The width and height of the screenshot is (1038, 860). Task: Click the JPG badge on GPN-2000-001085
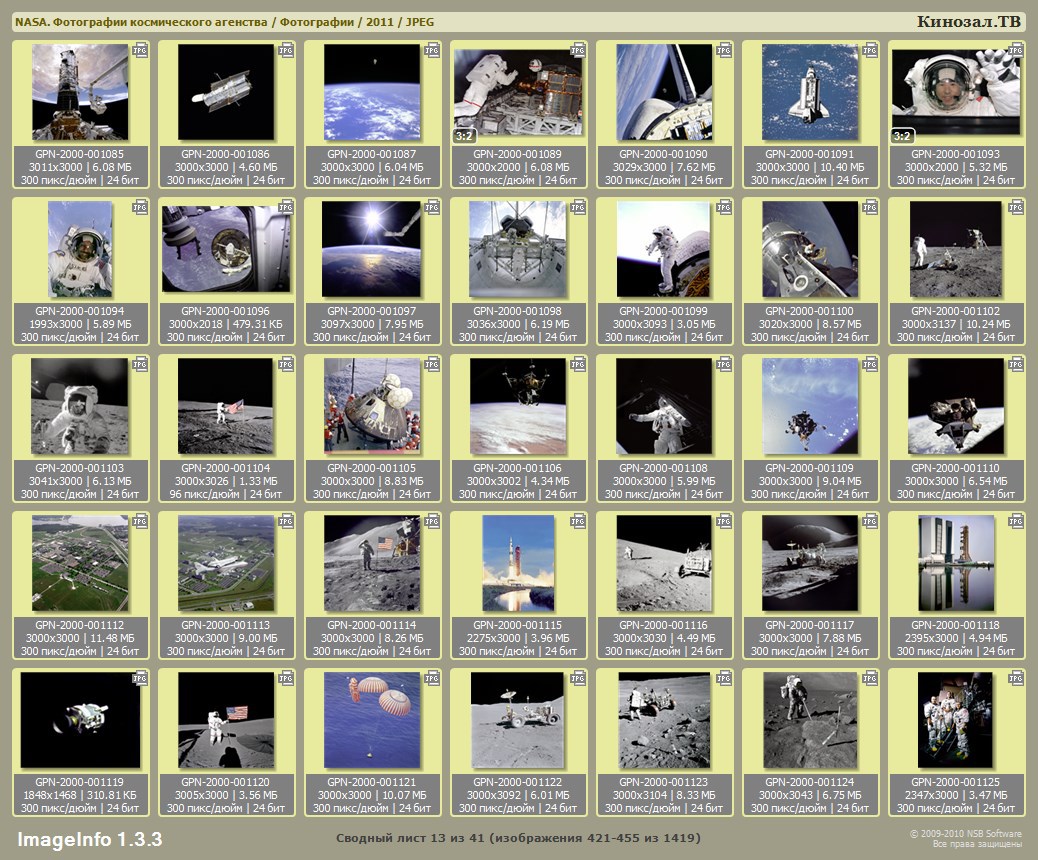pyautogui.click(x=140, y=49)
